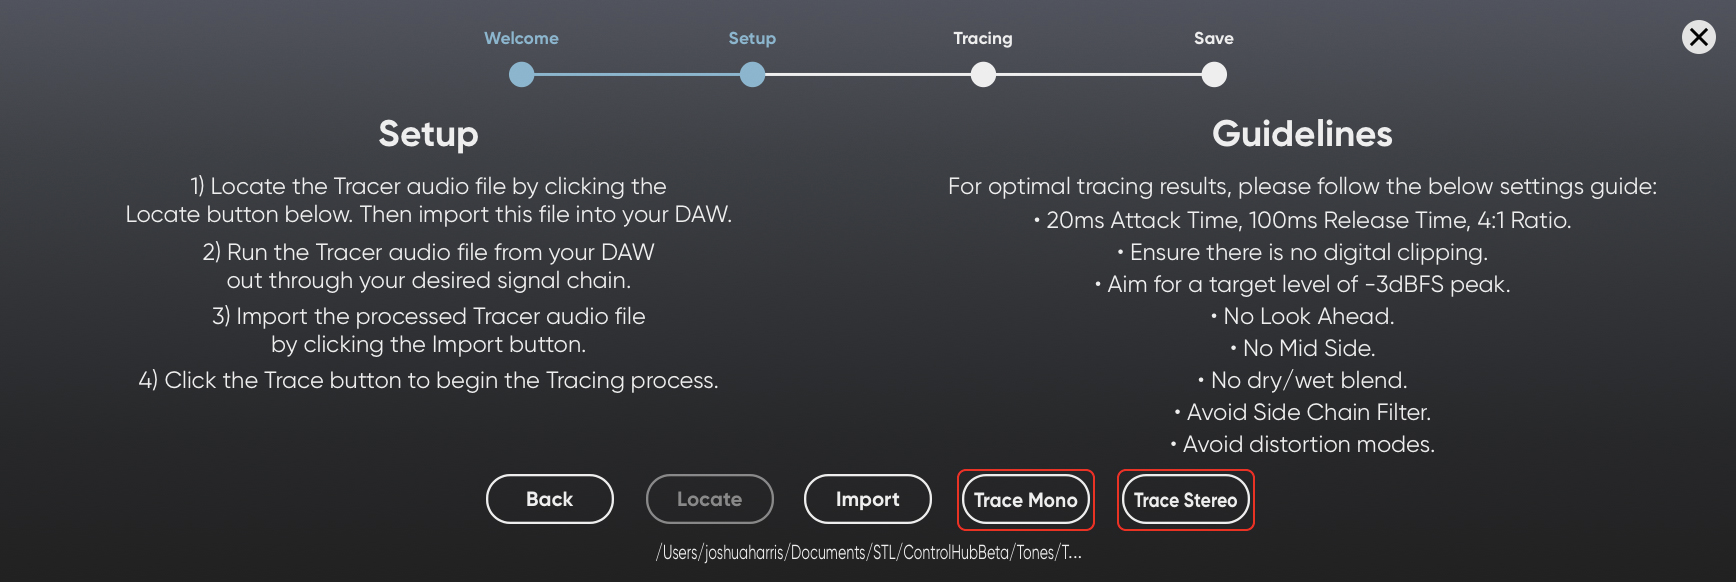Select the Welcome step label
The width and height of the screenshot is (1736, 582).
[x=521, y=38]
